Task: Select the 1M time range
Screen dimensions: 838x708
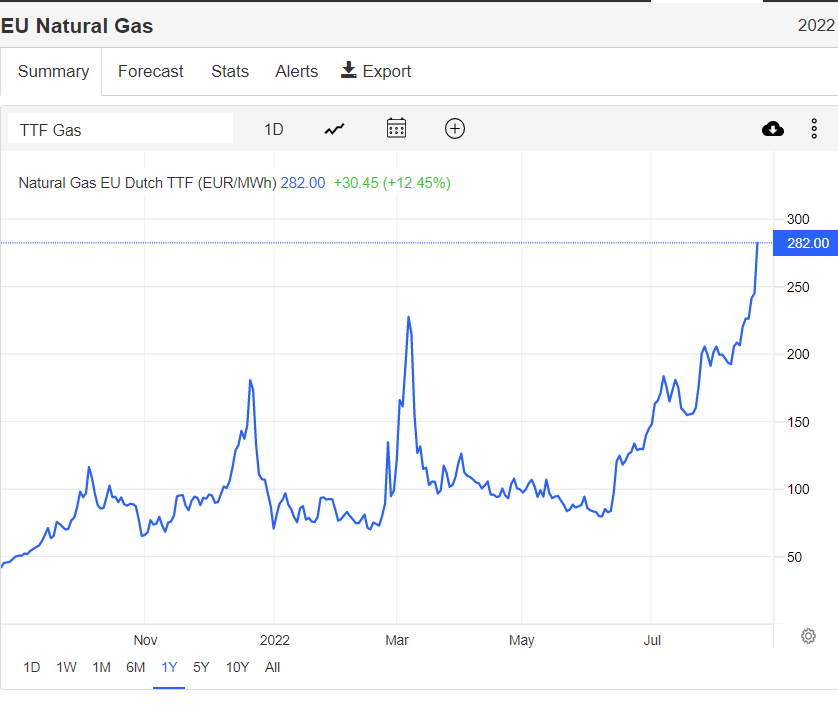Action: tap(101, 667)
